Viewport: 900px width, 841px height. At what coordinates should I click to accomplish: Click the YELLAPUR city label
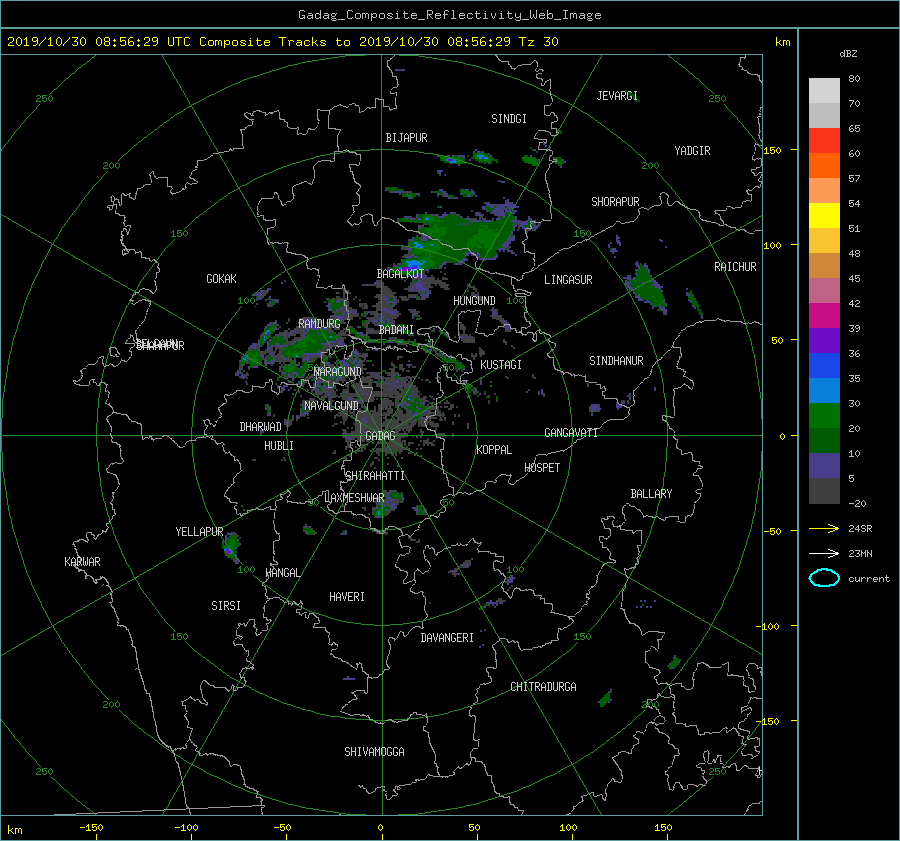199,532
